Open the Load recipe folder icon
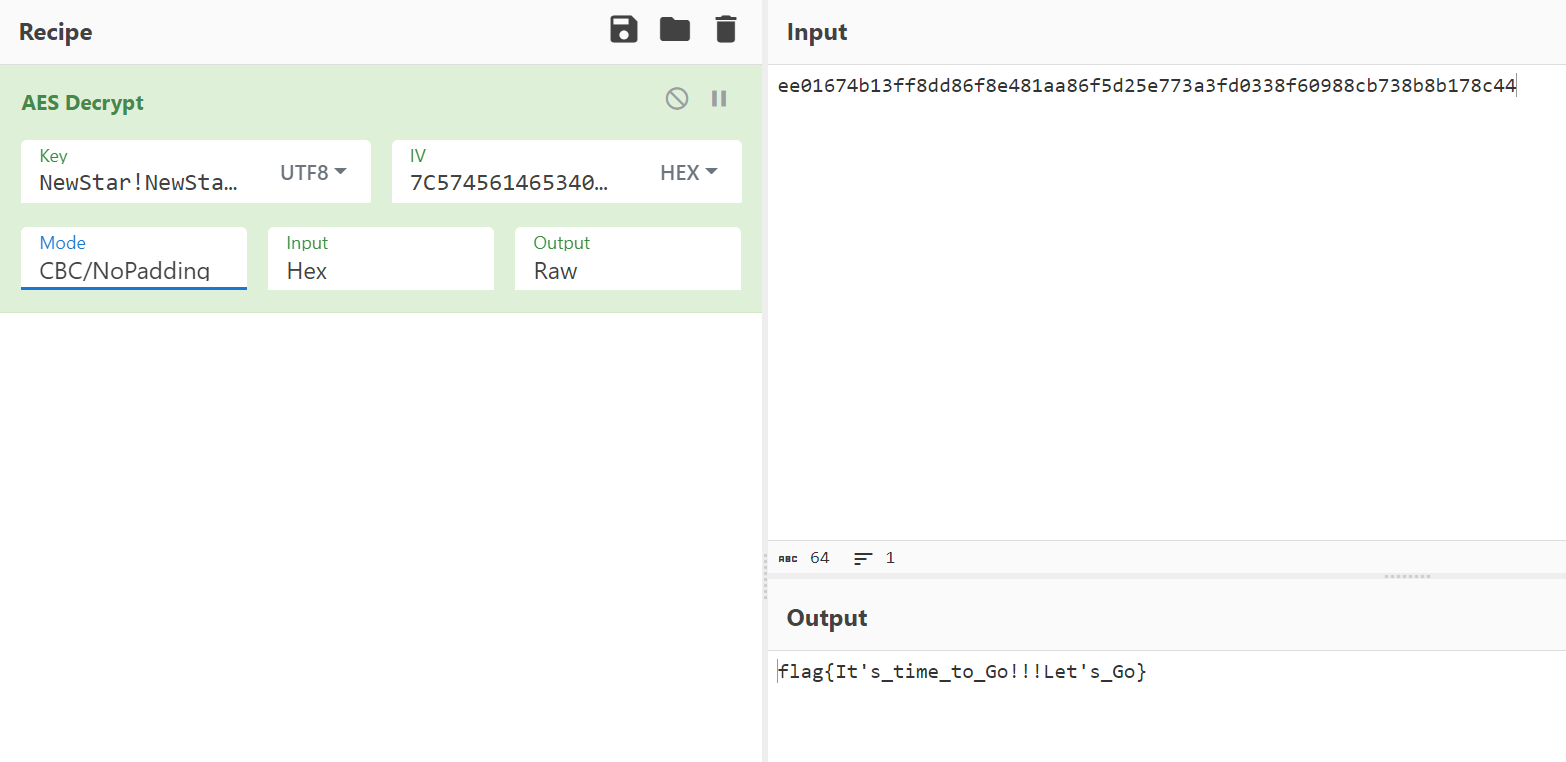The height and width of the screenshot is (762, 1566). click(x=675, y=30)
